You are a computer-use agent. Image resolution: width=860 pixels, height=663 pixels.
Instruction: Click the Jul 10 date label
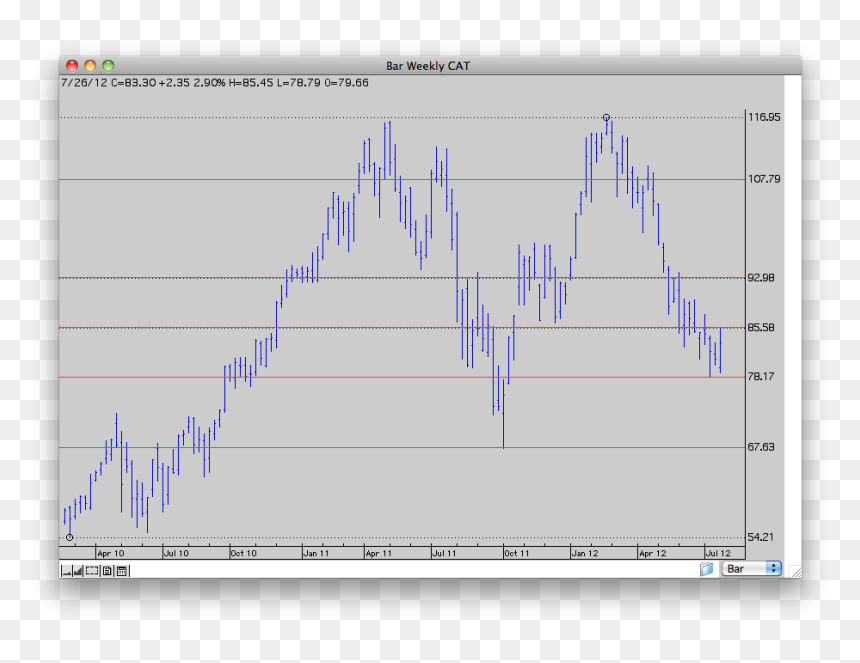(x=176, y=553)
